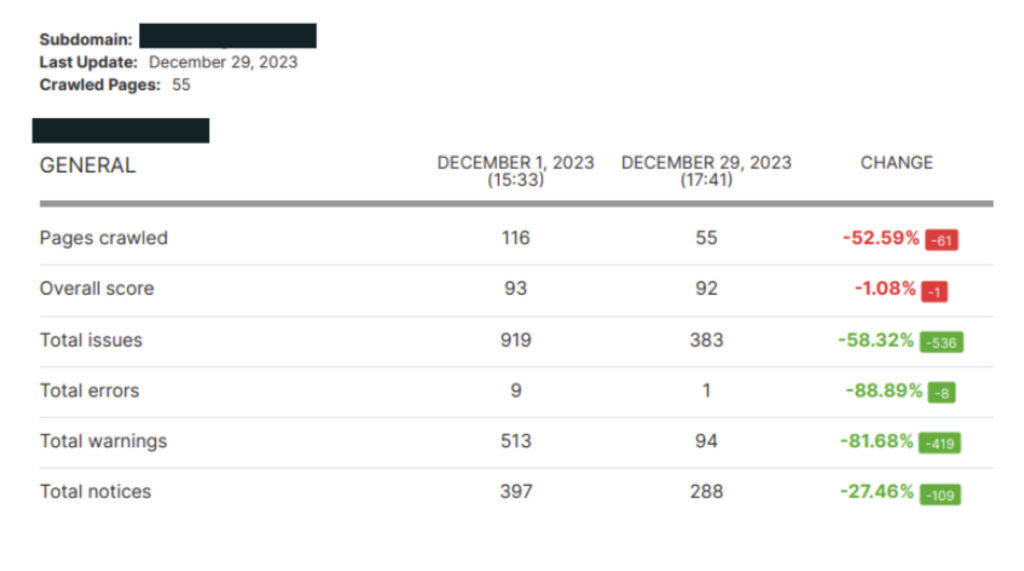This screenshot has height=571, width=1024.
Task: Click the -52.59% pages crawled change
Action: click(x=880, y=238)
